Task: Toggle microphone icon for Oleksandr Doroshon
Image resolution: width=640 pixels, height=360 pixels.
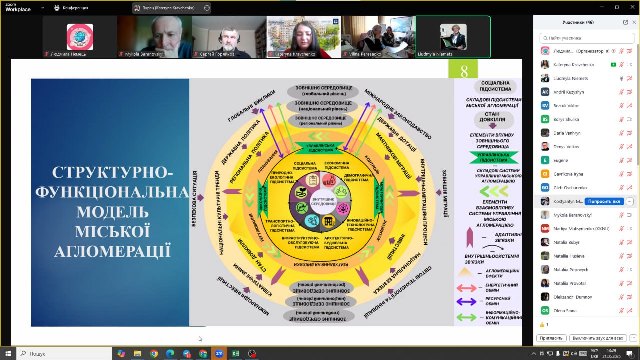Action: point(621,297)
